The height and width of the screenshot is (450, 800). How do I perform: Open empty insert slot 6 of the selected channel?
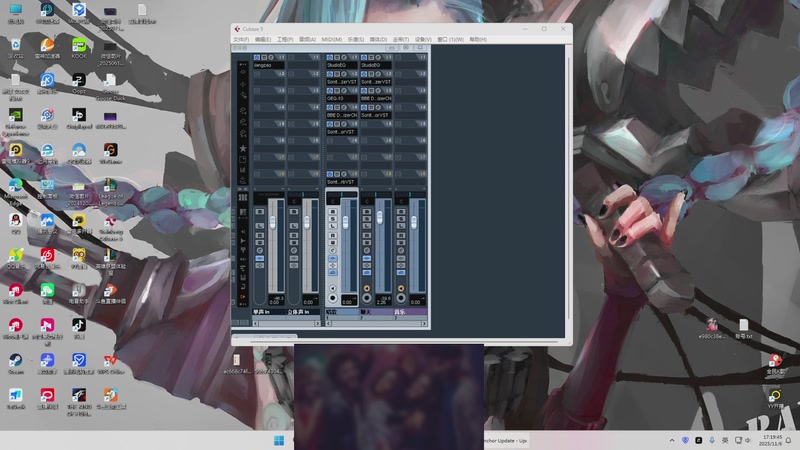341,148
